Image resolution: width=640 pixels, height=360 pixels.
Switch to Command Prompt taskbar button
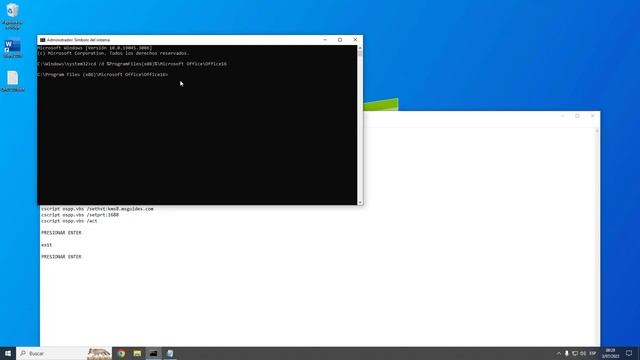click(153, 353)
